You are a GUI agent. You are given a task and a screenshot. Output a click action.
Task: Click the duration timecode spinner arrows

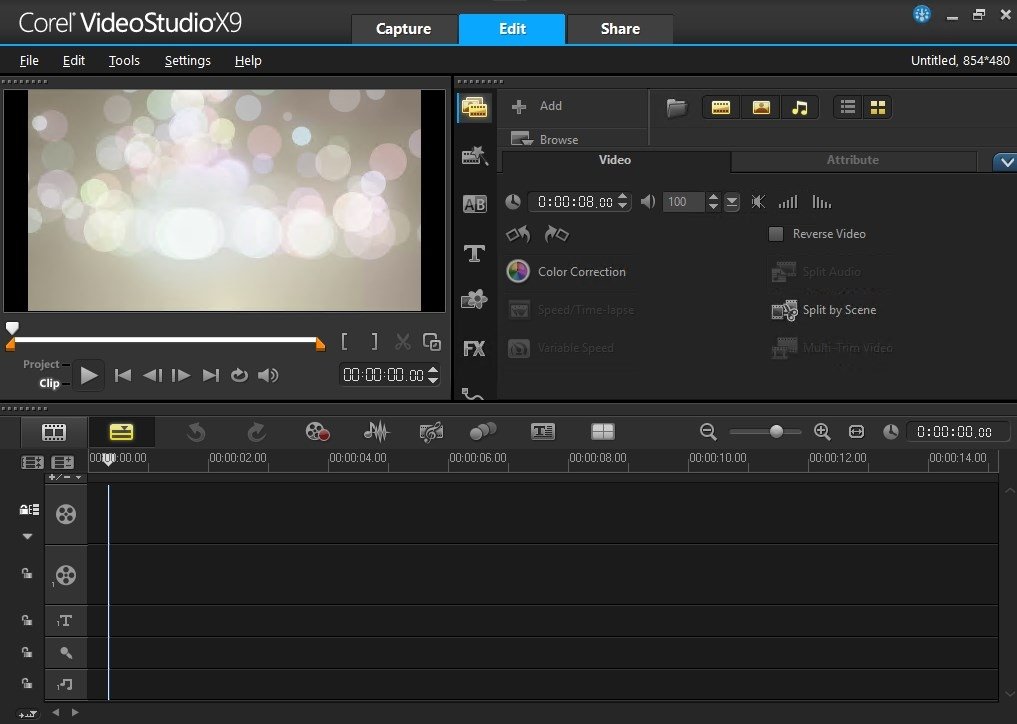(623, 202)
